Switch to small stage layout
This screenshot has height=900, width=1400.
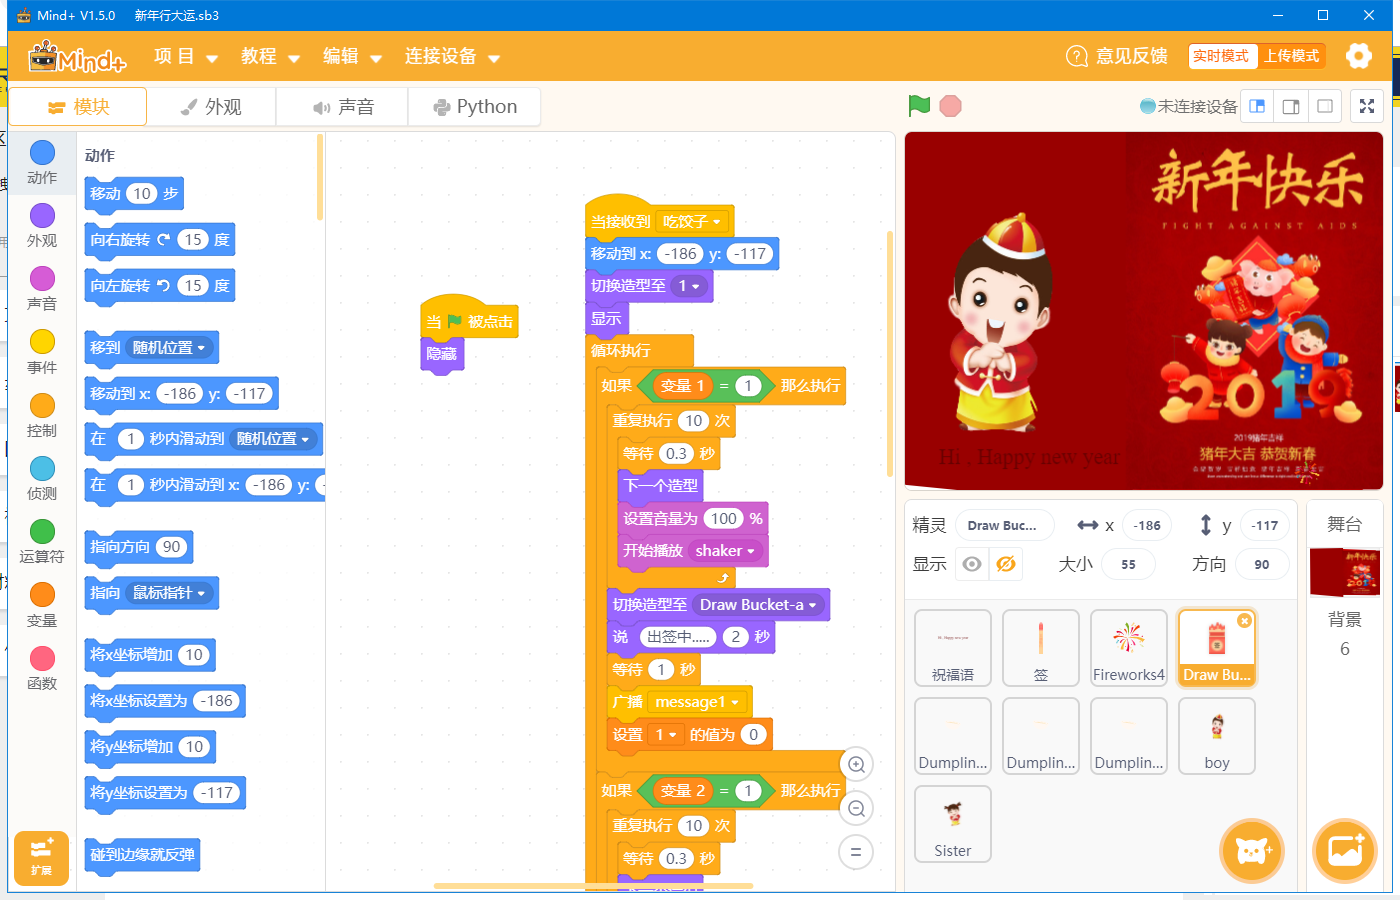point(1257,106)
